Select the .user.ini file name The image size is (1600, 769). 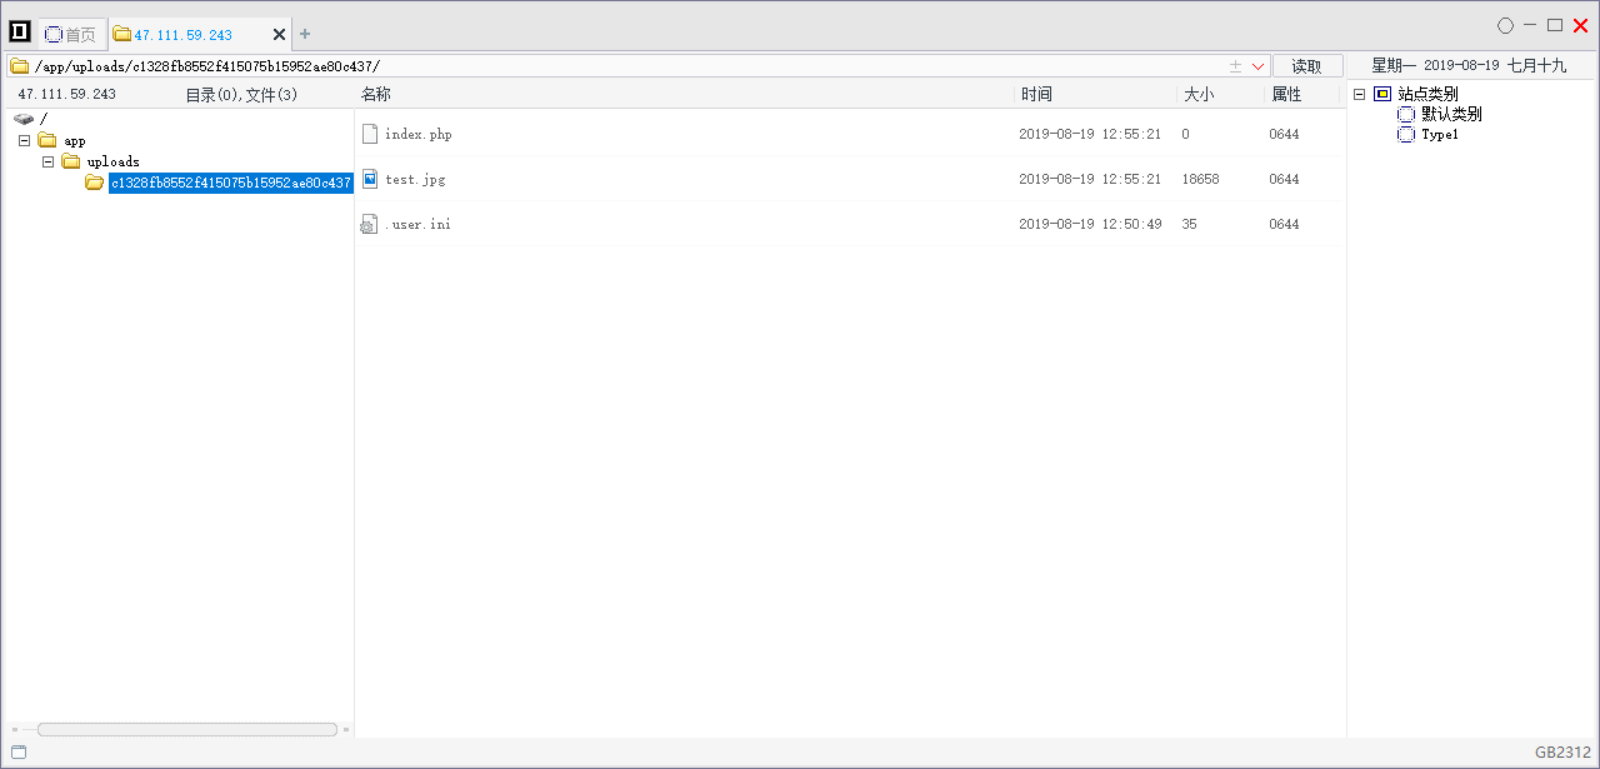point(418,224)
